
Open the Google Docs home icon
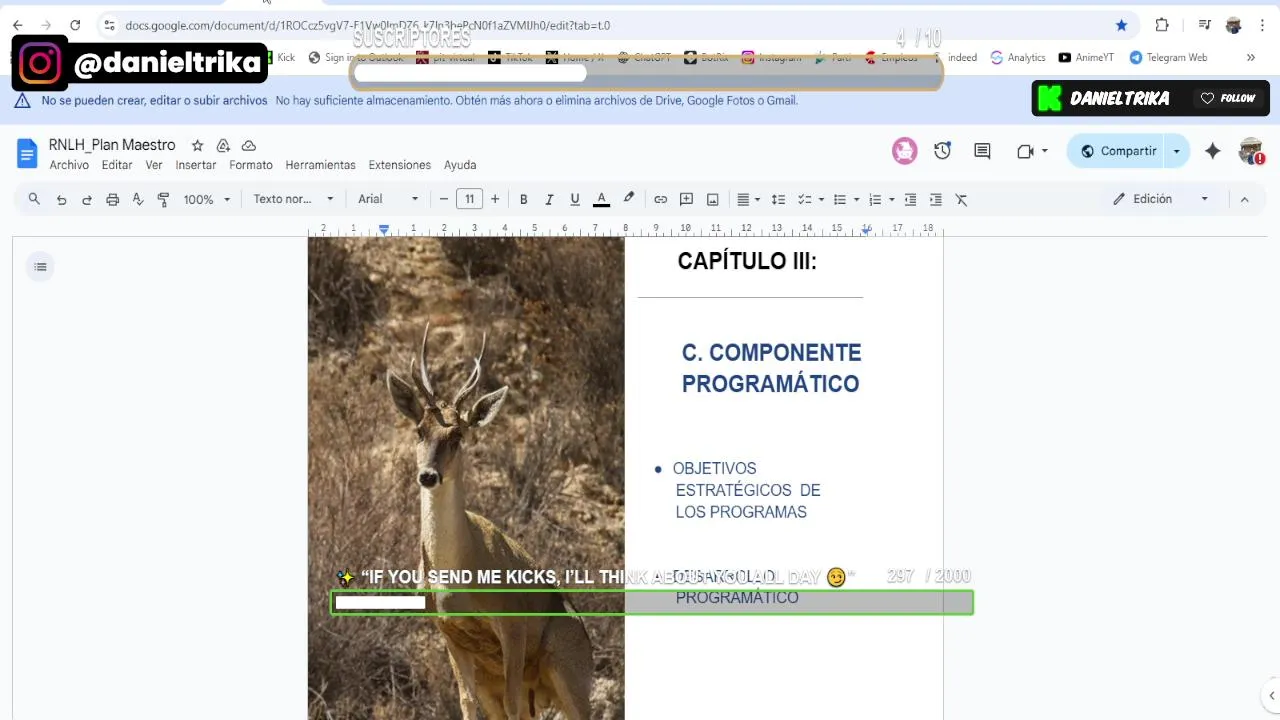(27, 153)
